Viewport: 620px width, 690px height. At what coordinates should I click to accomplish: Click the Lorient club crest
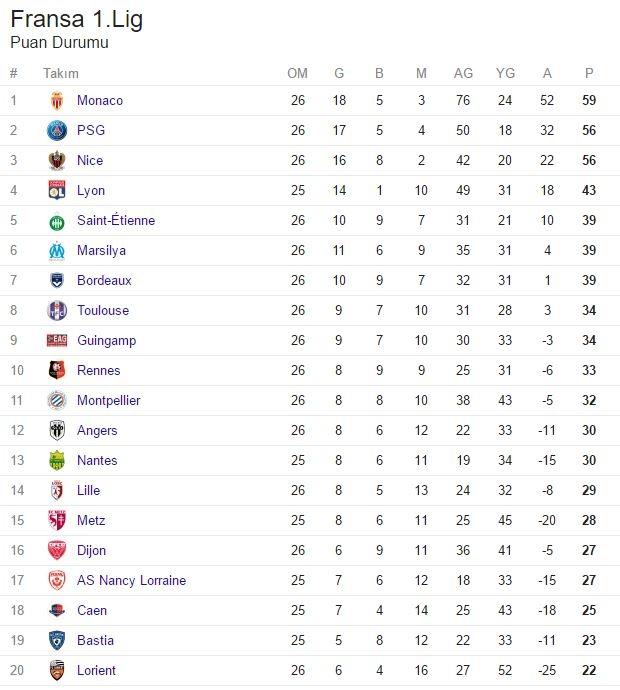click(57, 671)
